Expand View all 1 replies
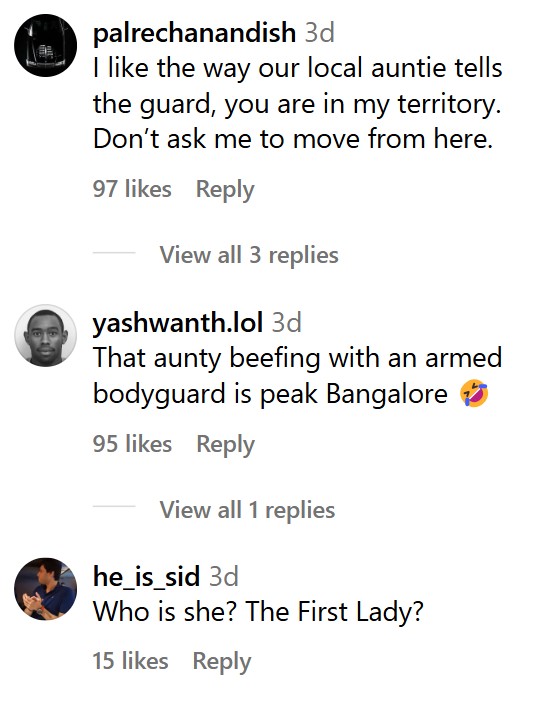Image resolution: width=533 pixels, height=711 pixels. (x=247, y=510)
